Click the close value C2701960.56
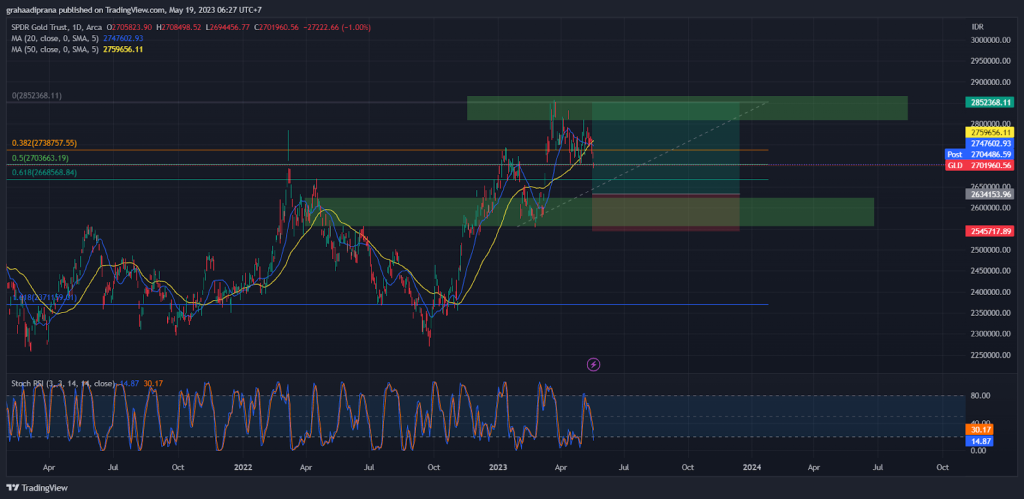Screen dimensions: 1024x499 [x=277, y=27]
